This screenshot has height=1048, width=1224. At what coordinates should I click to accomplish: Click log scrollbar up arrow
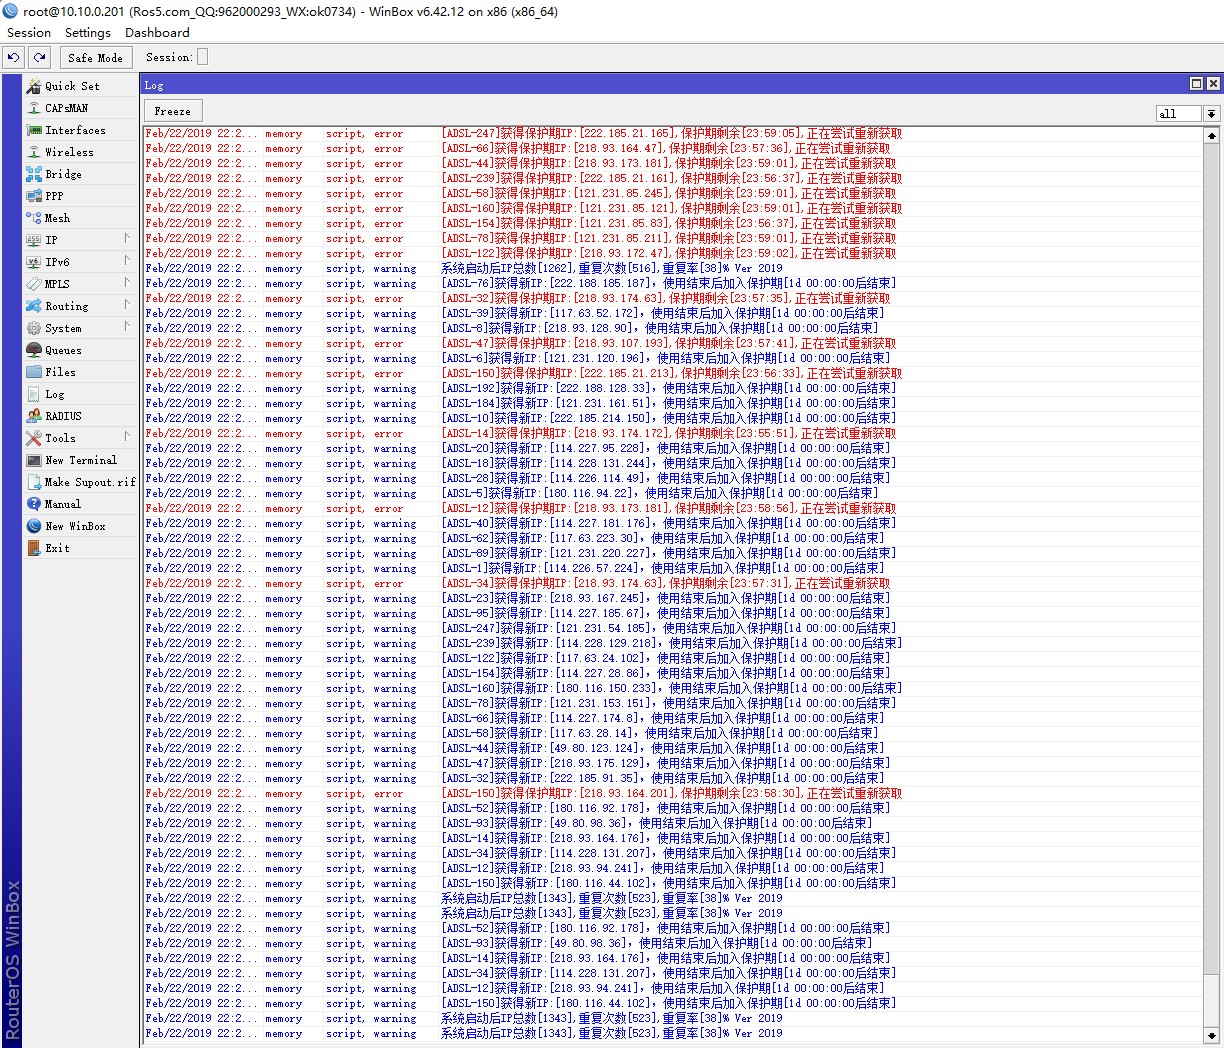click(x=1211, y=135)
